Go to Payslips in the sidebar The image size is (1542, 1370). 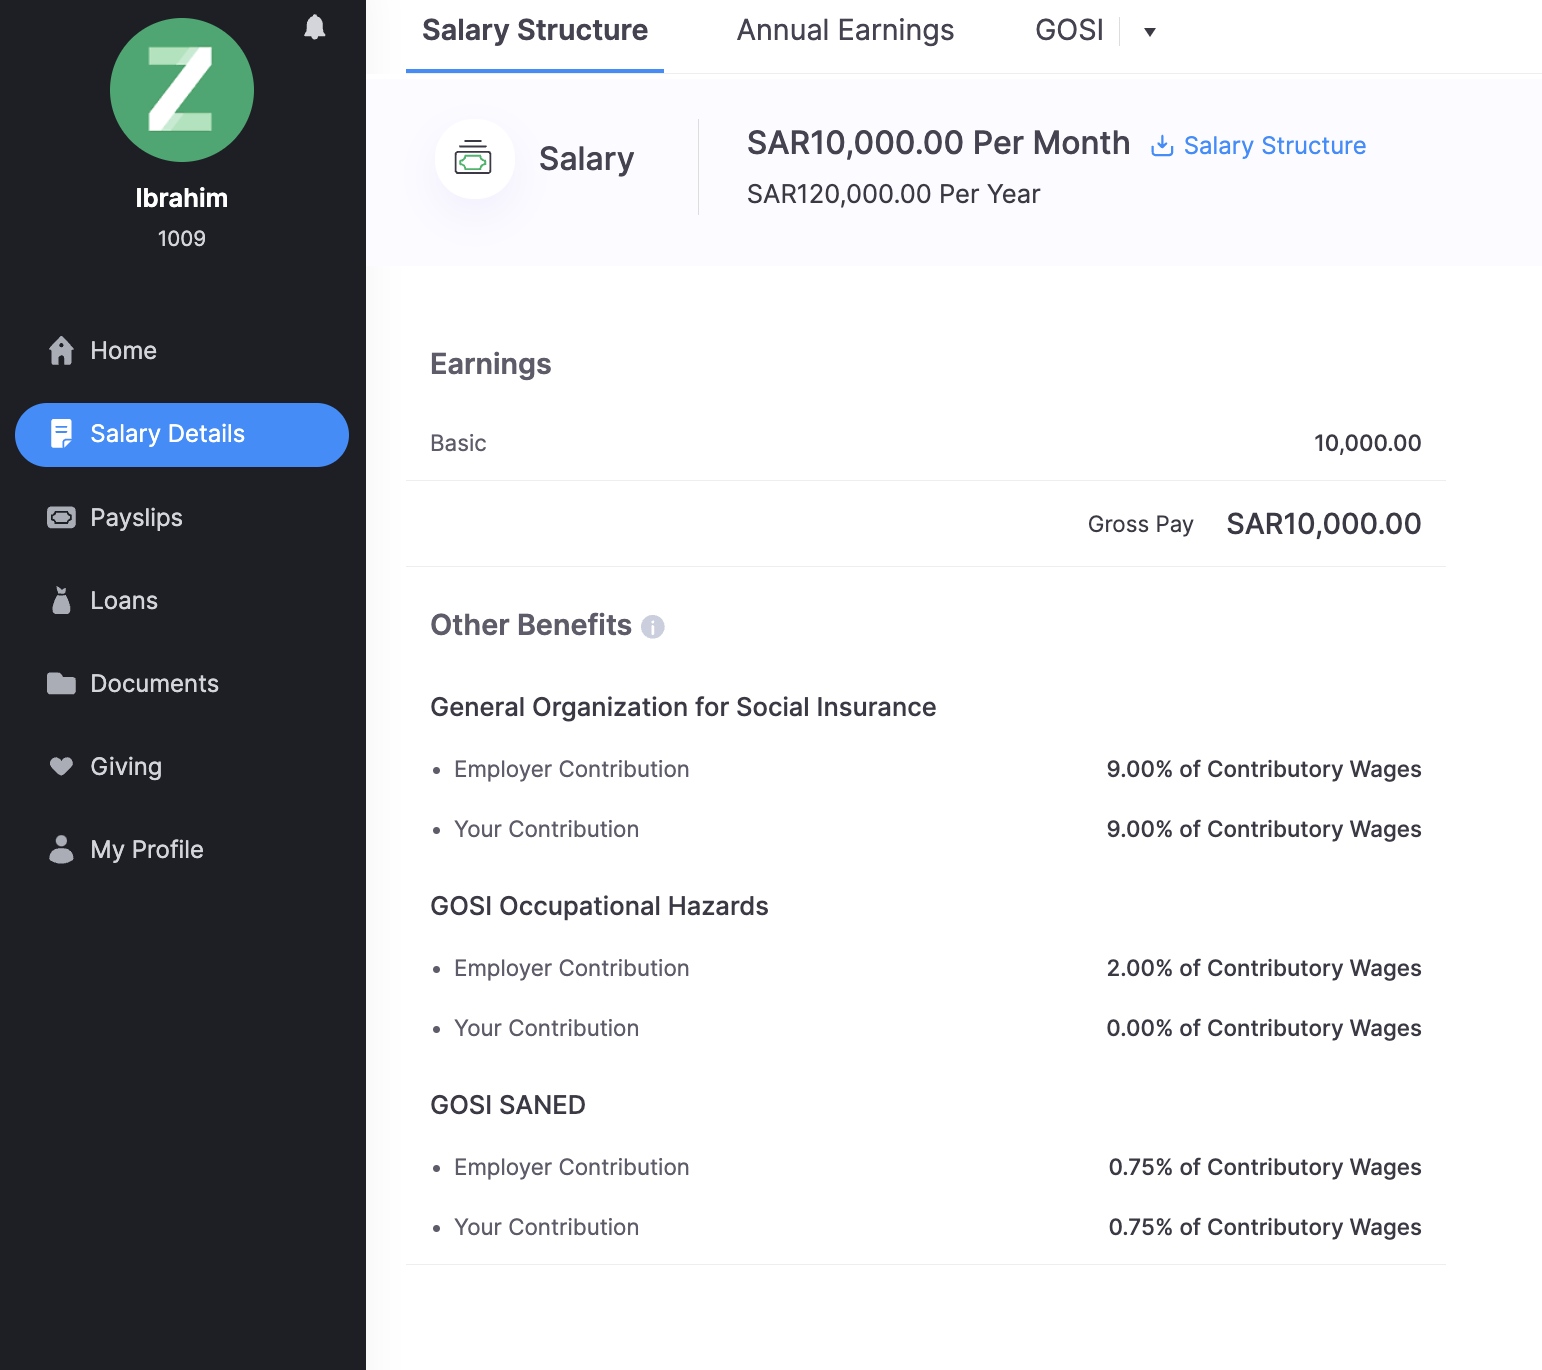[x=136, y=518]
